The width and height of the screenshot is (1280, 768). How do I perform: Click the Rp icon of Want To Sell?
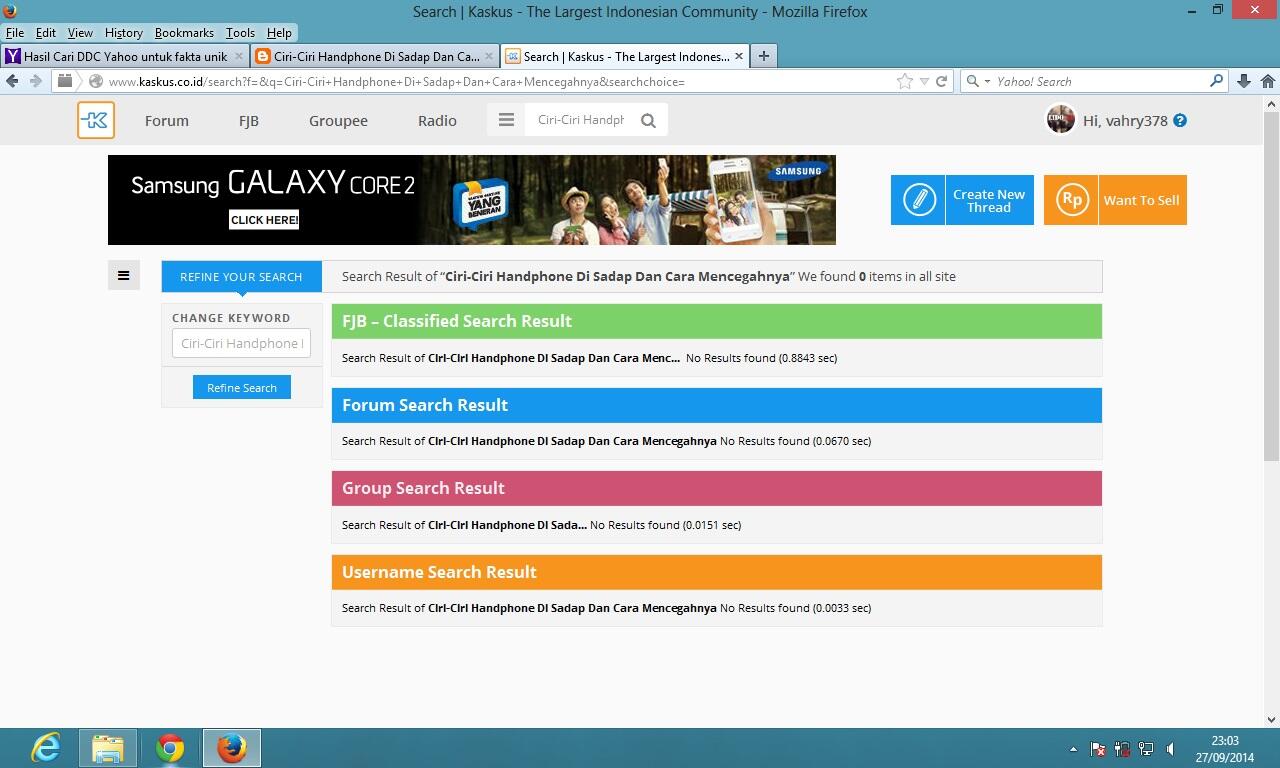1071,200
